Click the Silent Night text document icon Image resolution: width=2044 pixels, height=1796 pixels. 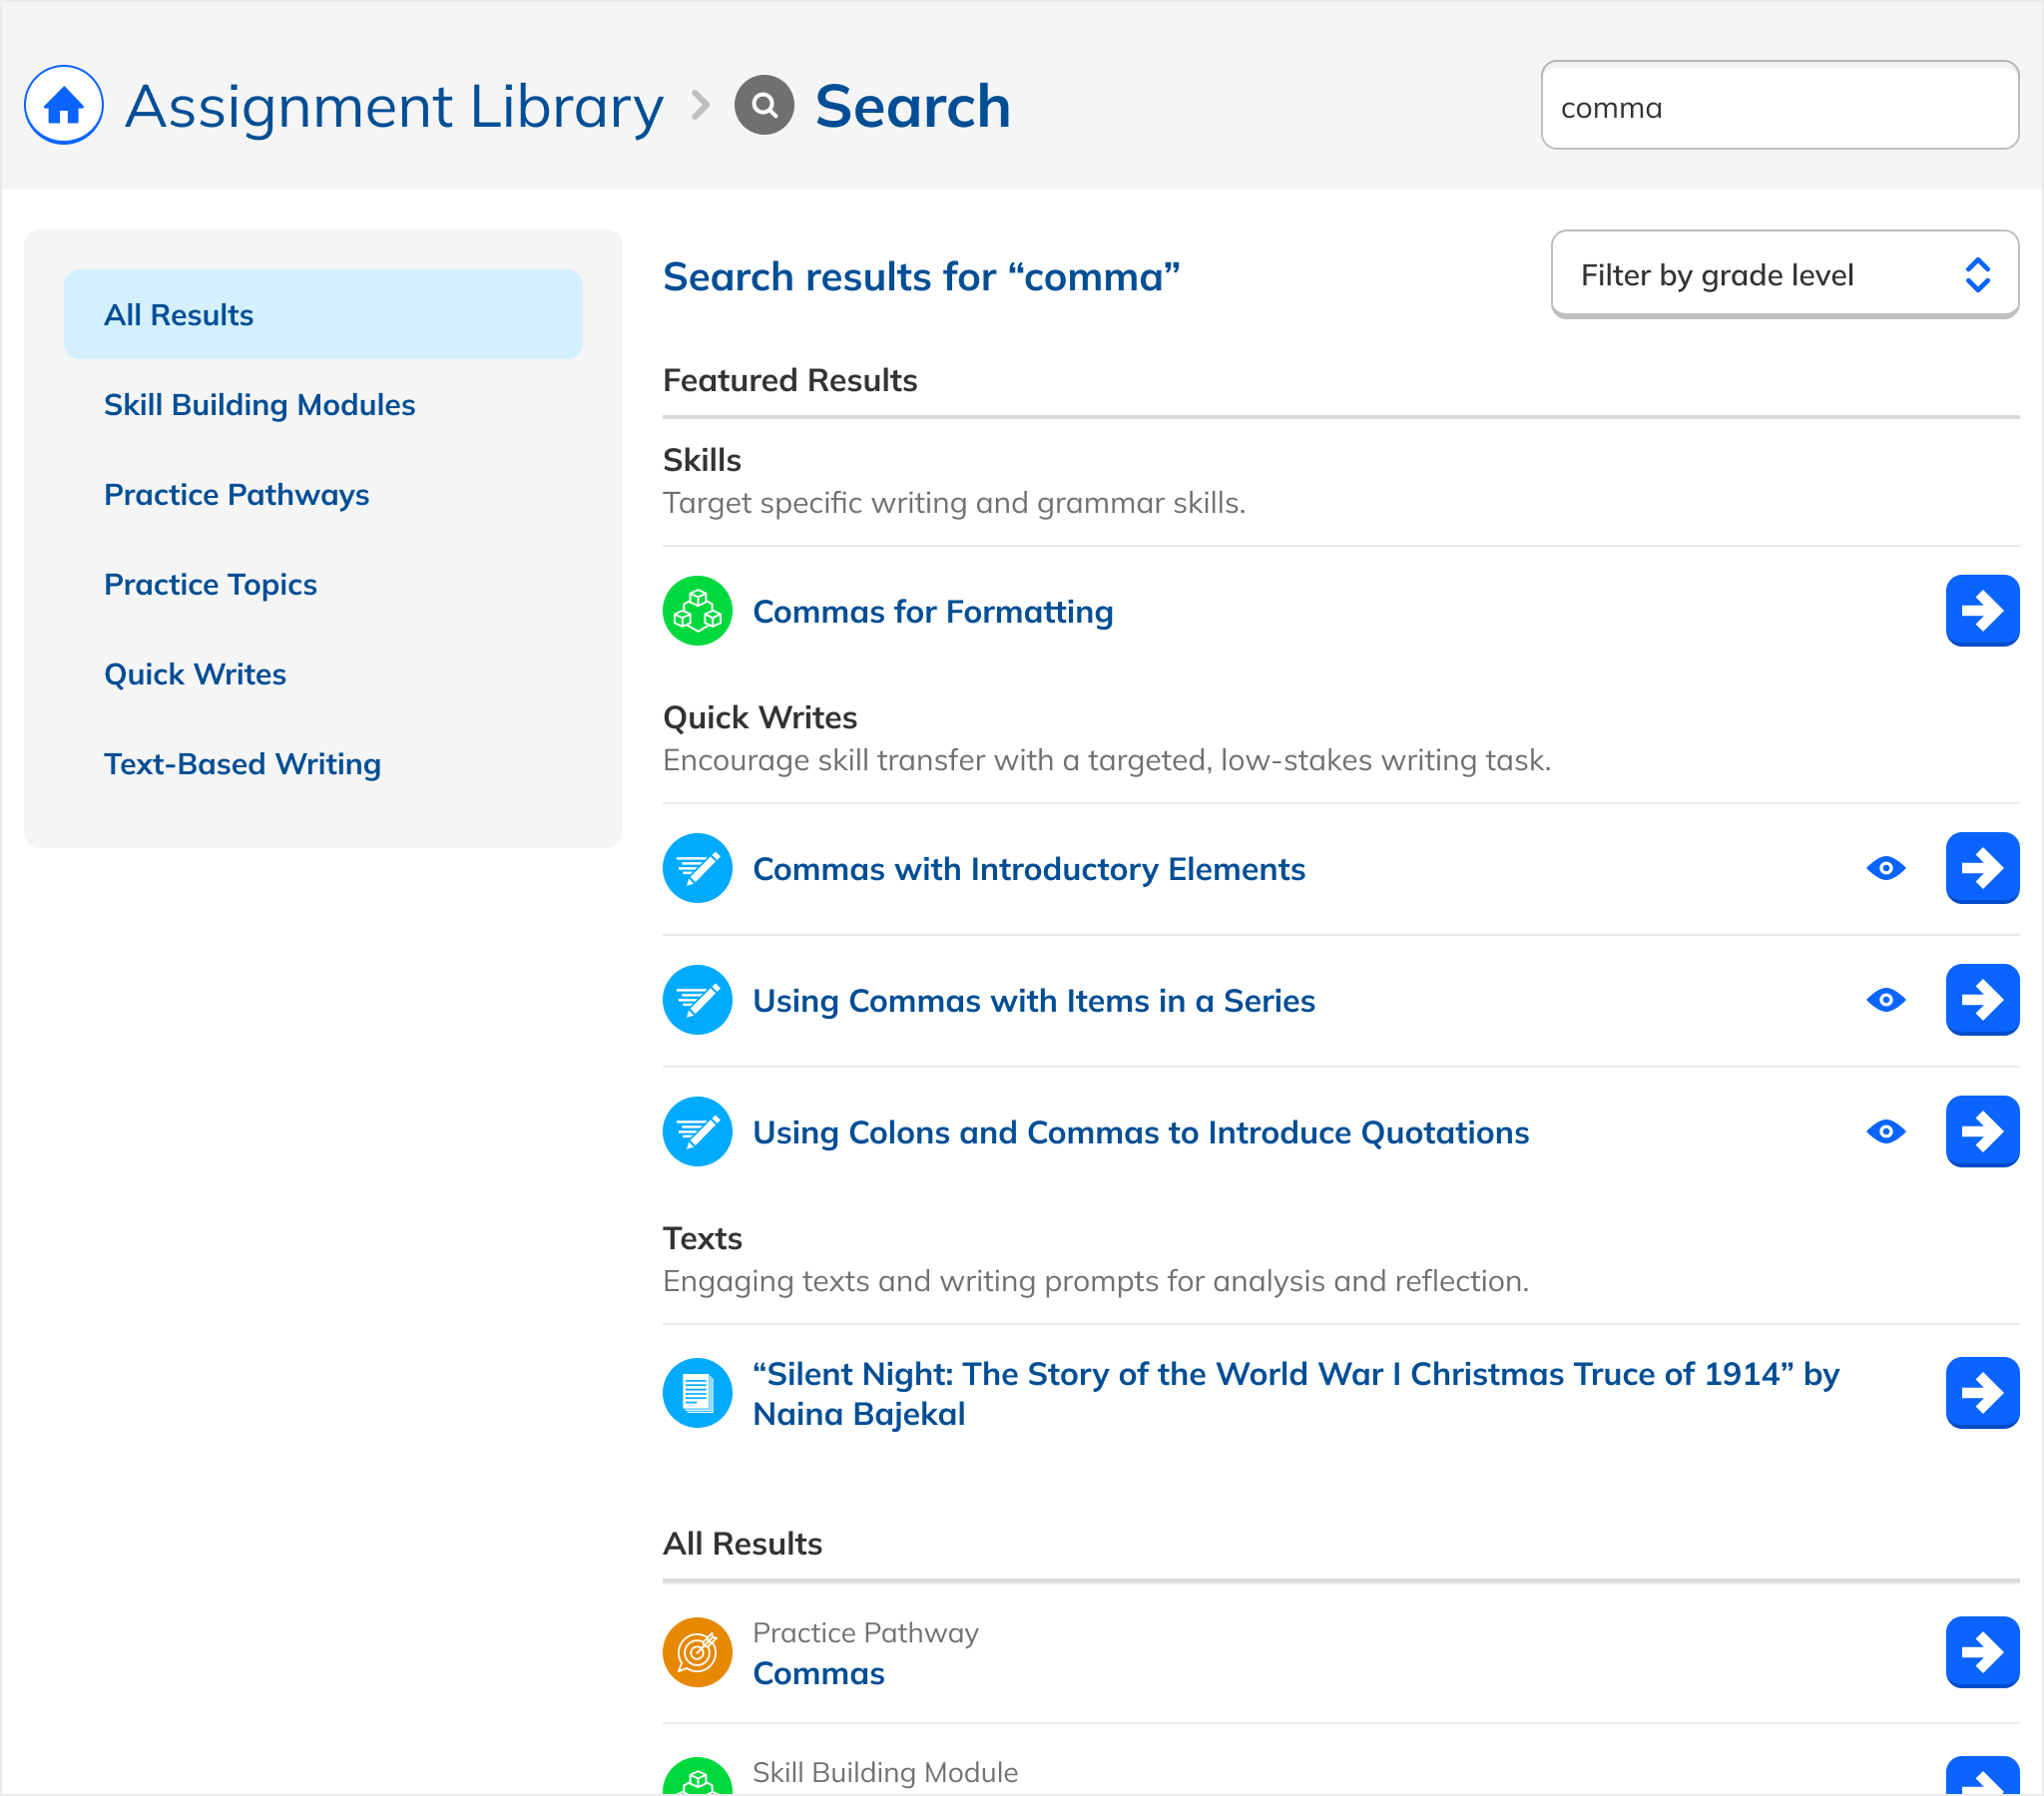coord(697,1393)
